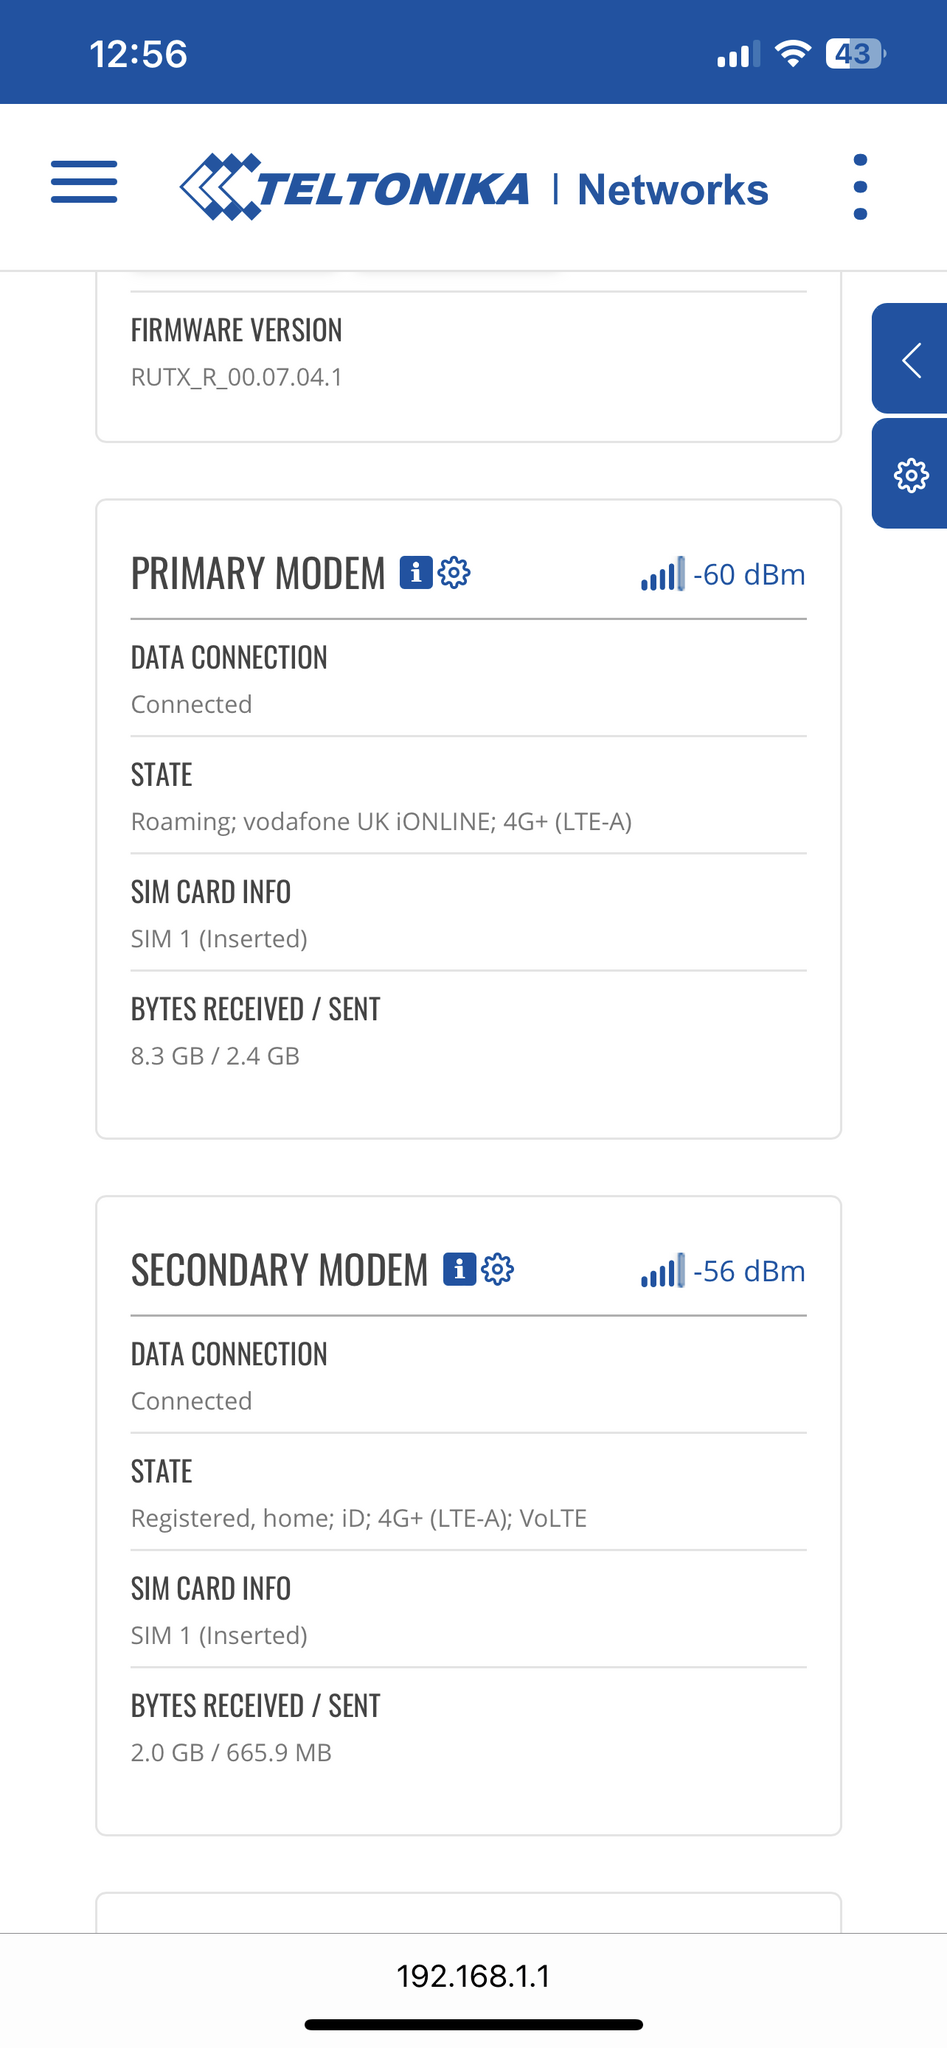Open the three-dot options menu
This screenshot has height=2048, width=947.
[860, 187]
